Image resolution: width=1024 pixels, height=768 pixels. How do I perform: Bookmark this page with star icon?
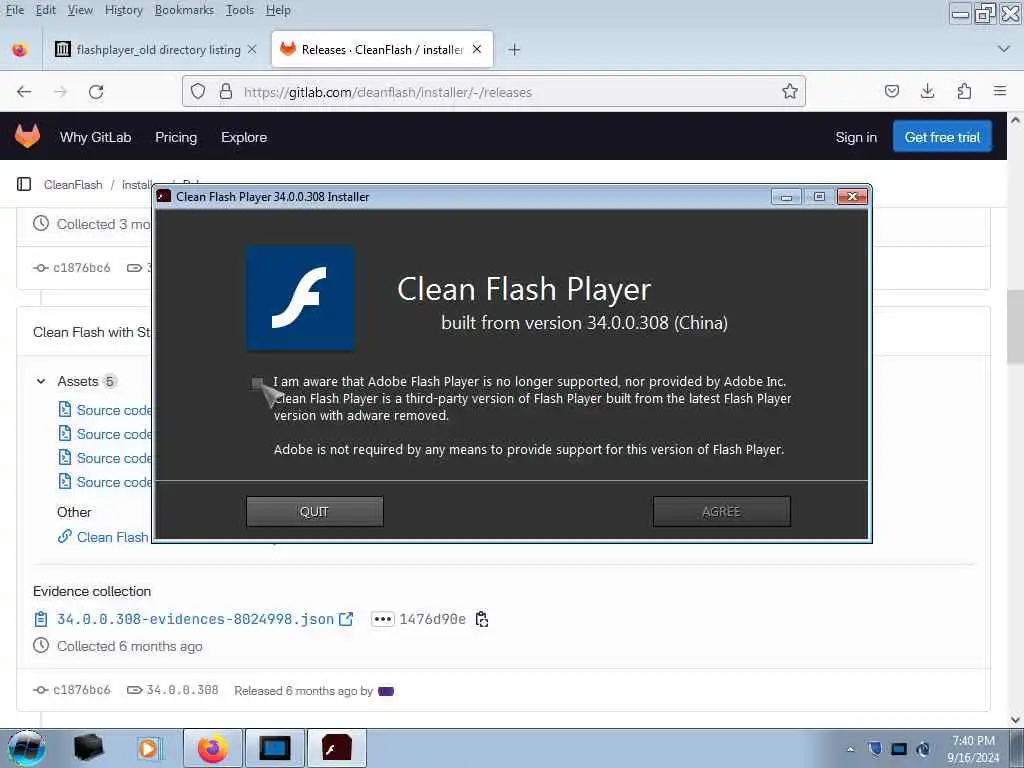pos(790,91)
